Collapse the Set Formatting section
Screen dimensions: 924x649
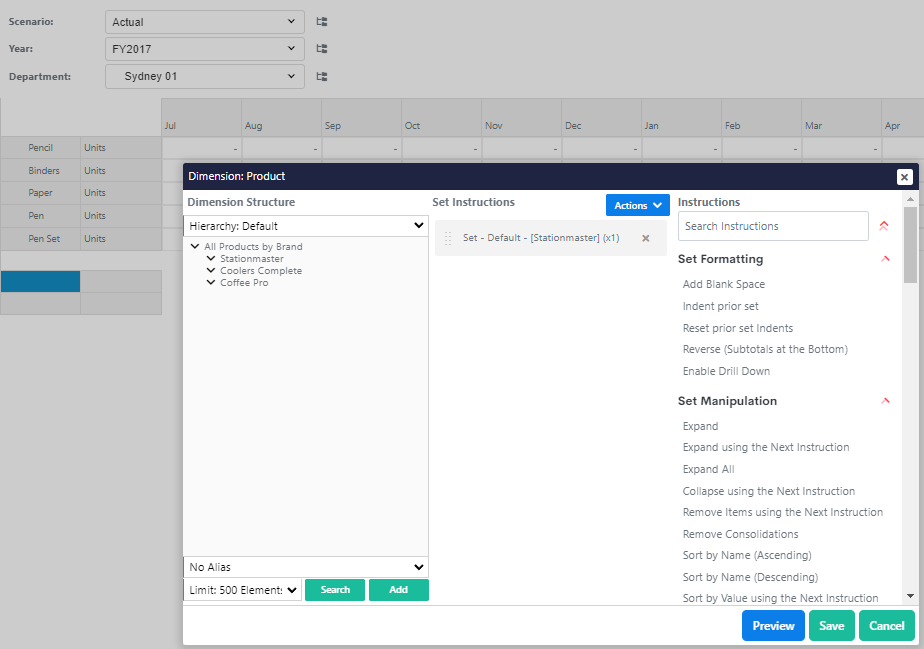point(885,259)
